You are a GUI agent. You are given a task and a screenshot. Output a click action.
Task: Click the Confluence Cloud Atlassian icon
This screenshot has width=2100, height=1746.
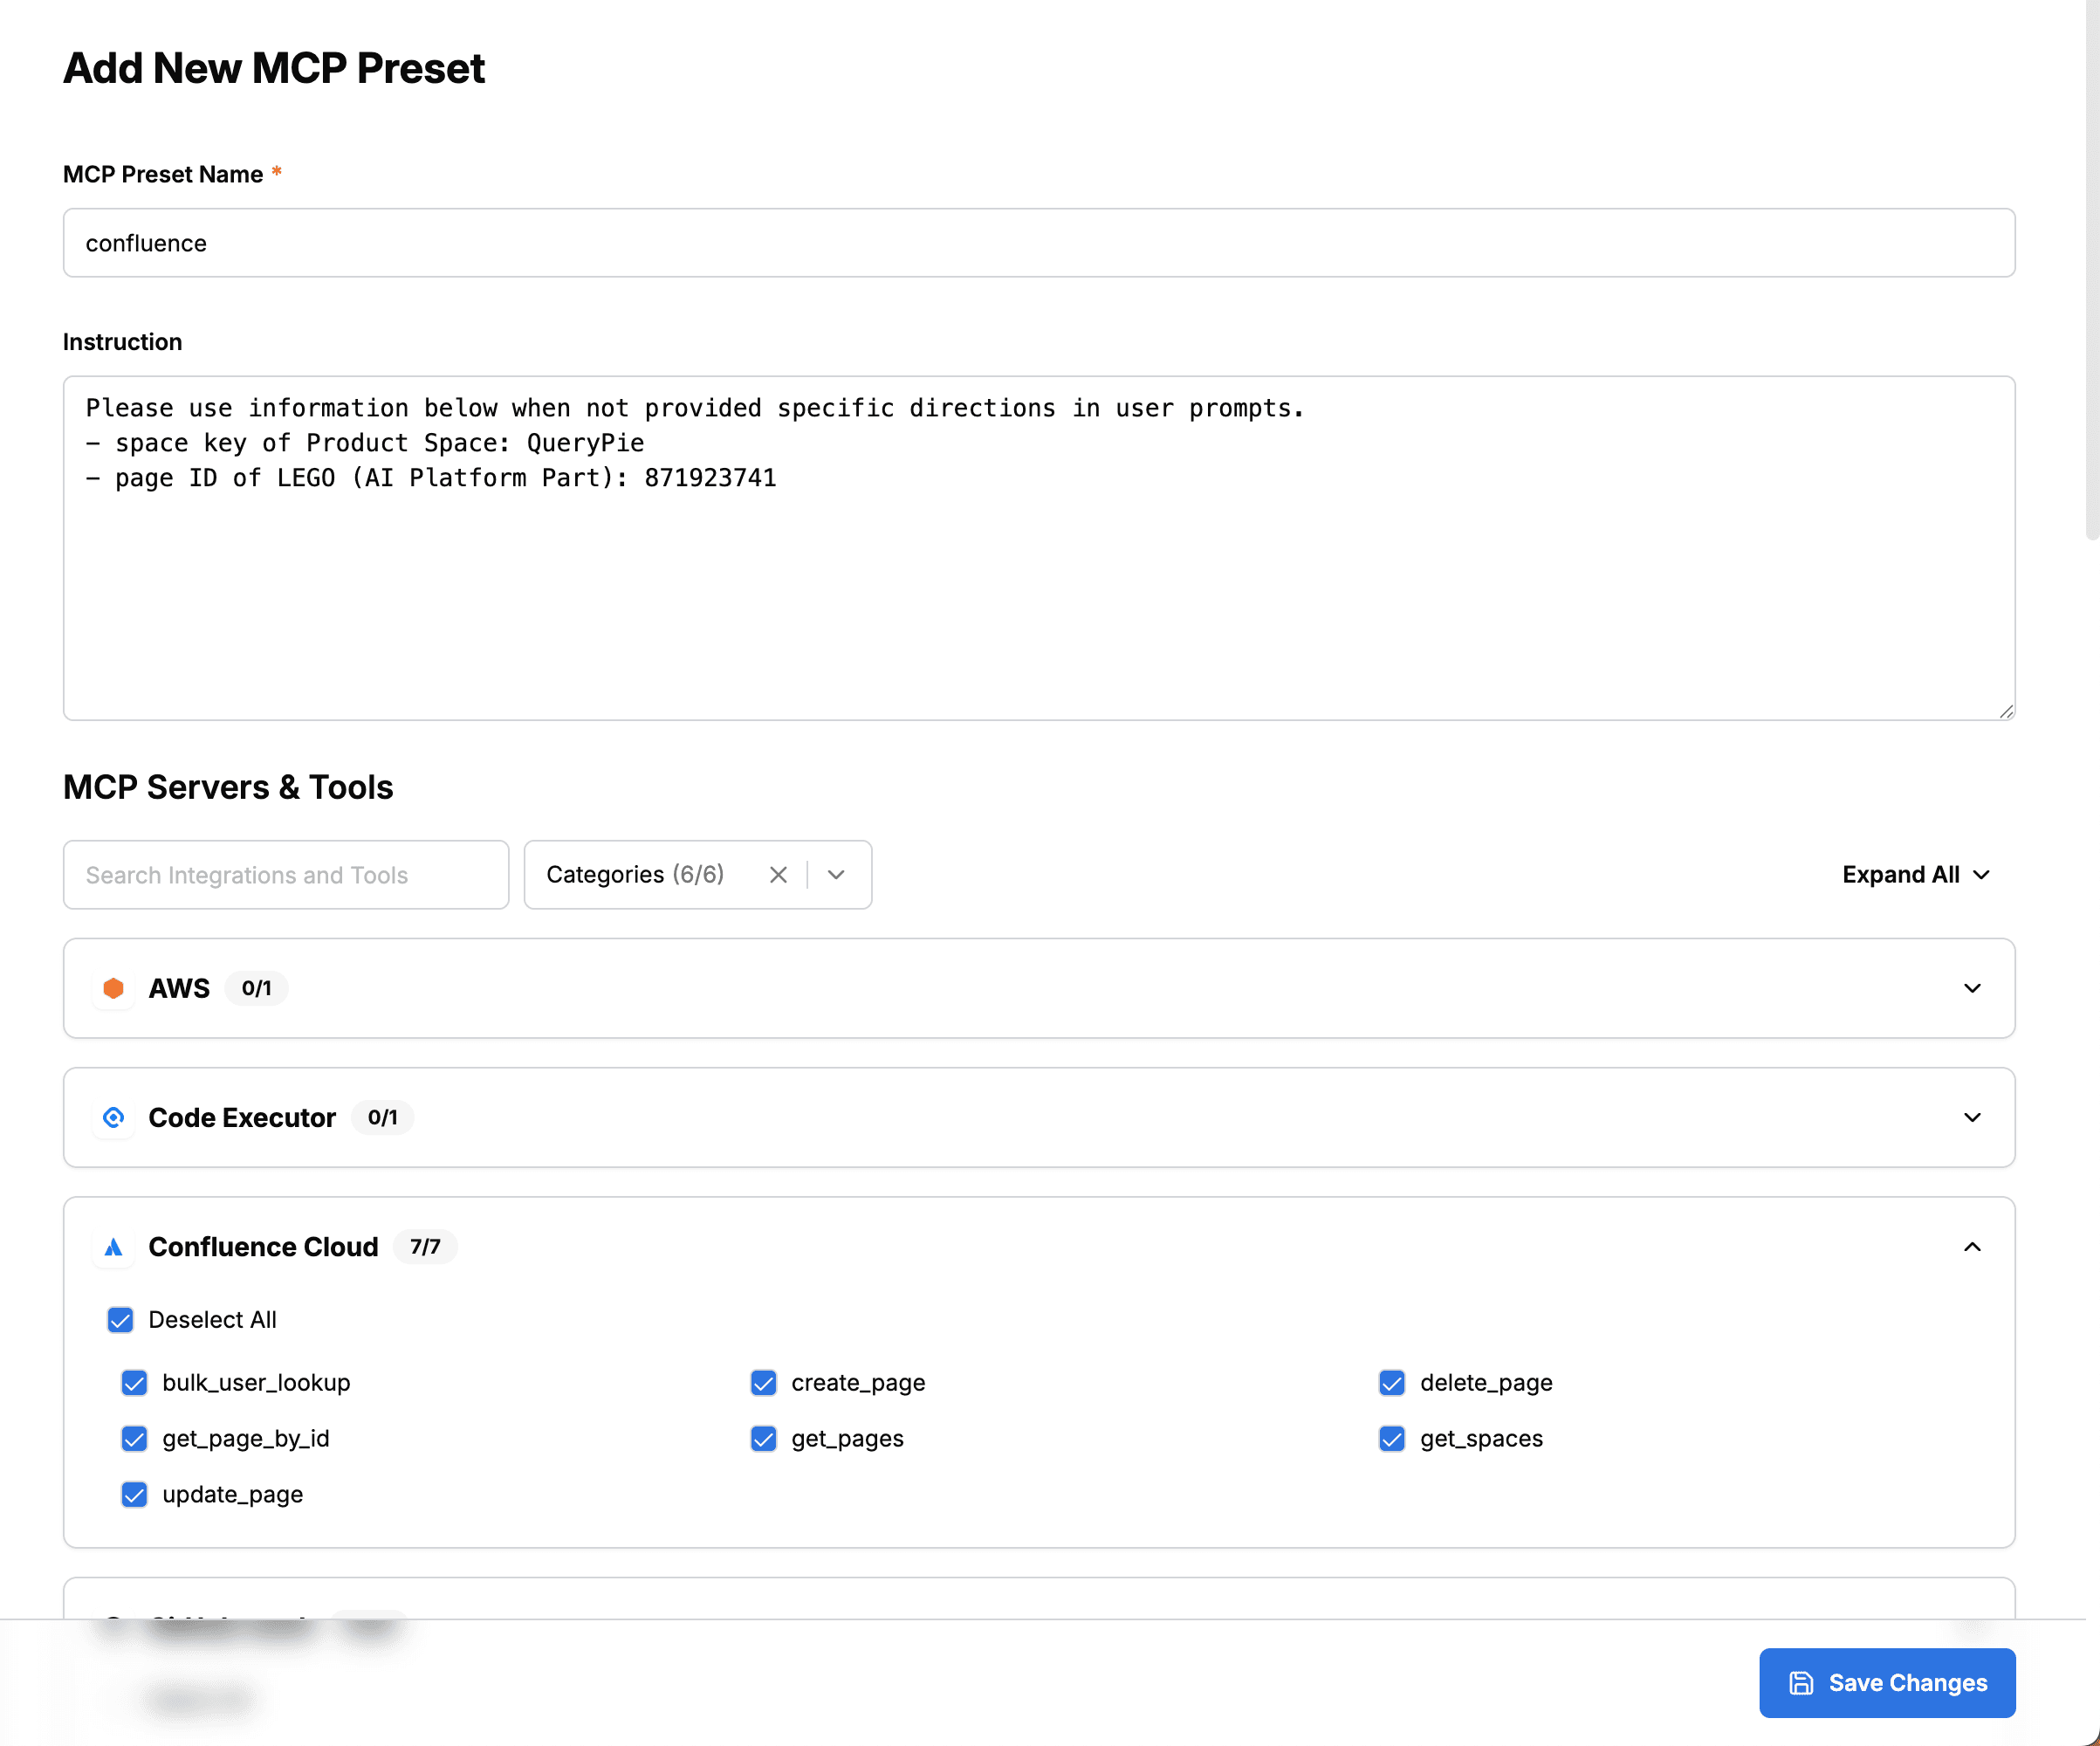pyautogui.click(x=113, y=1246)
